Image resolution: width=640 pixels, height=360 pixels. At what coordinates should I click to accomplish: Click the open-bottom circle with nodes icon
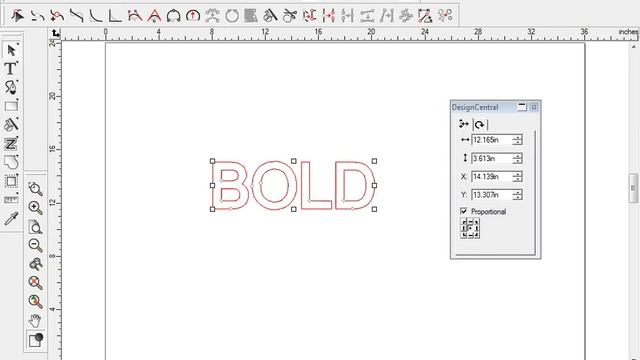click(173, 16)
